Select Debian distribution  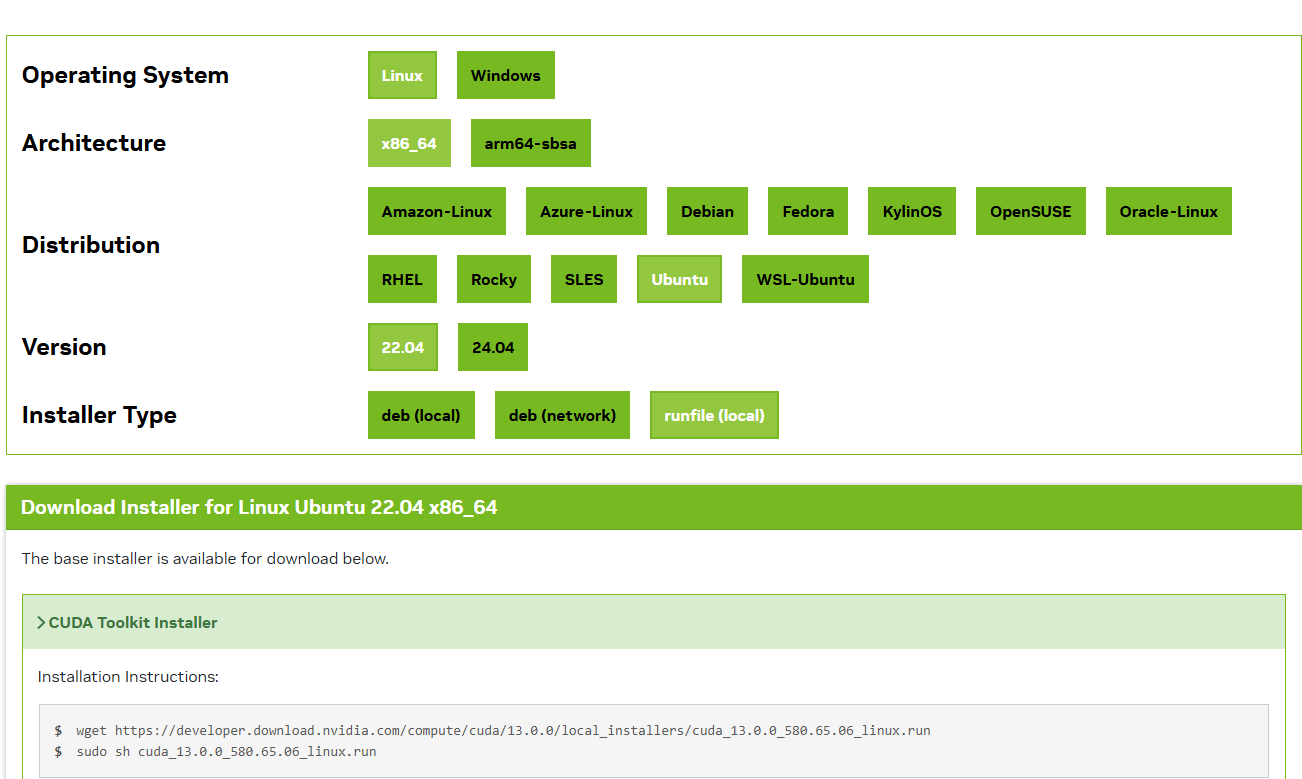click(707, 211)
